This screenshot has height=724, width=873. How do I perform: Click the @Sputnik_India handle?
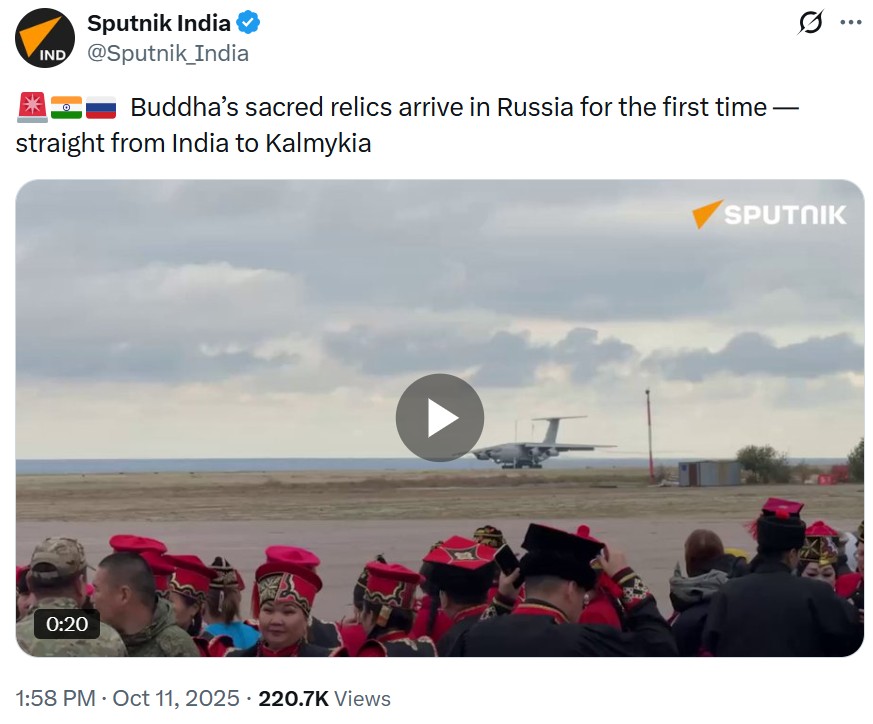(x=168, y=53)
